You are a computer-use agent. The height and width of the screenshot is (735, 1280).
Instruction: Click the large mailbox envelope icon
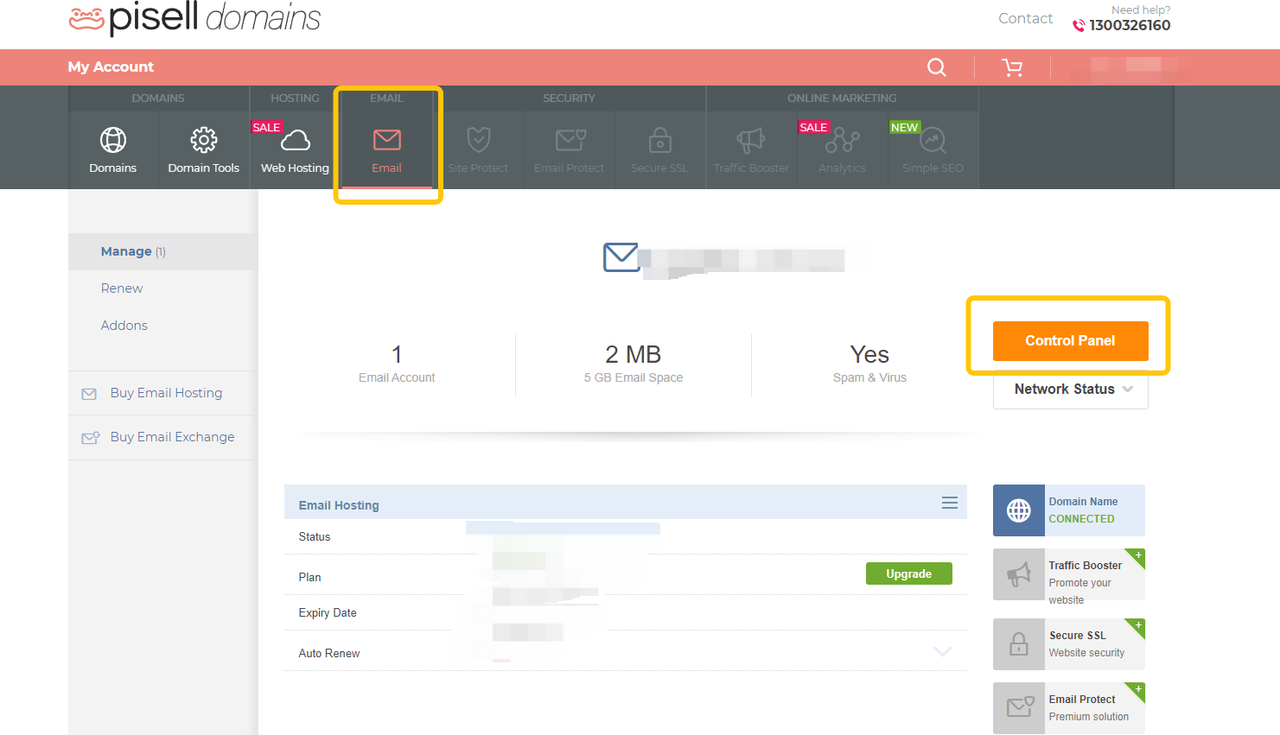[621, 258]
